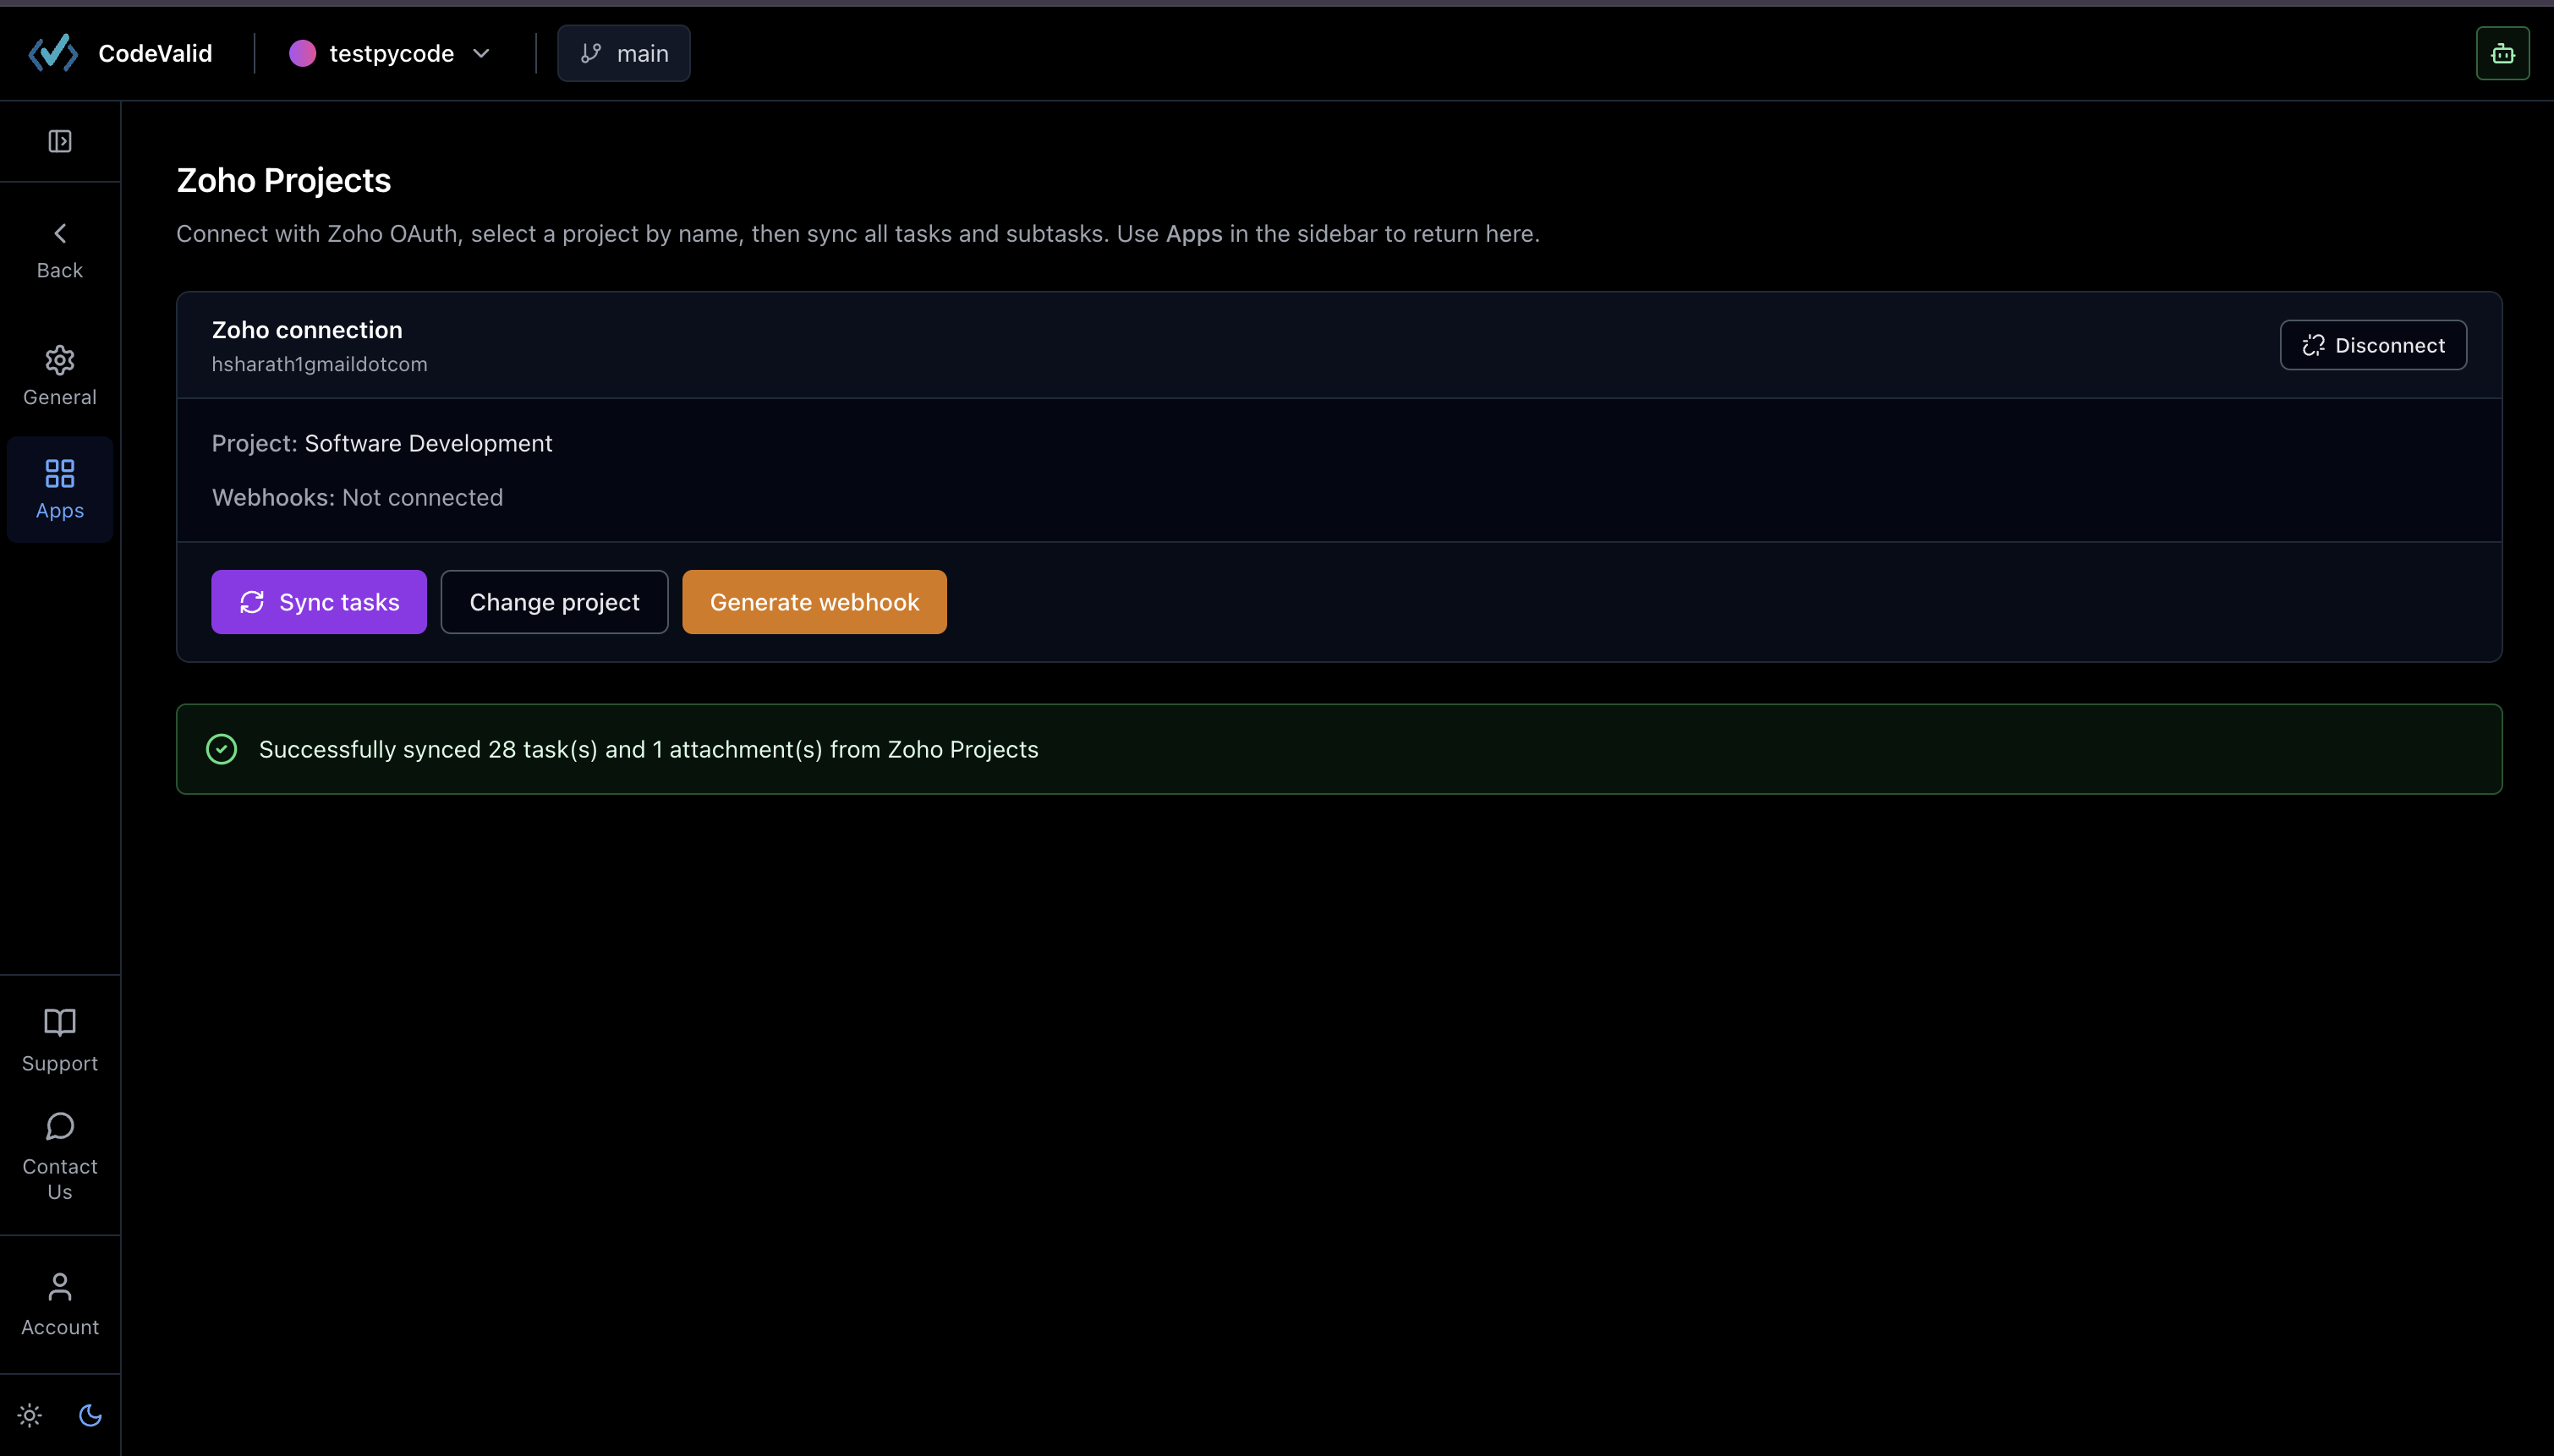Select Webhooks: Not connected status text
The width and height of the screenshot is (2554, 1456).
click(357, 497)
